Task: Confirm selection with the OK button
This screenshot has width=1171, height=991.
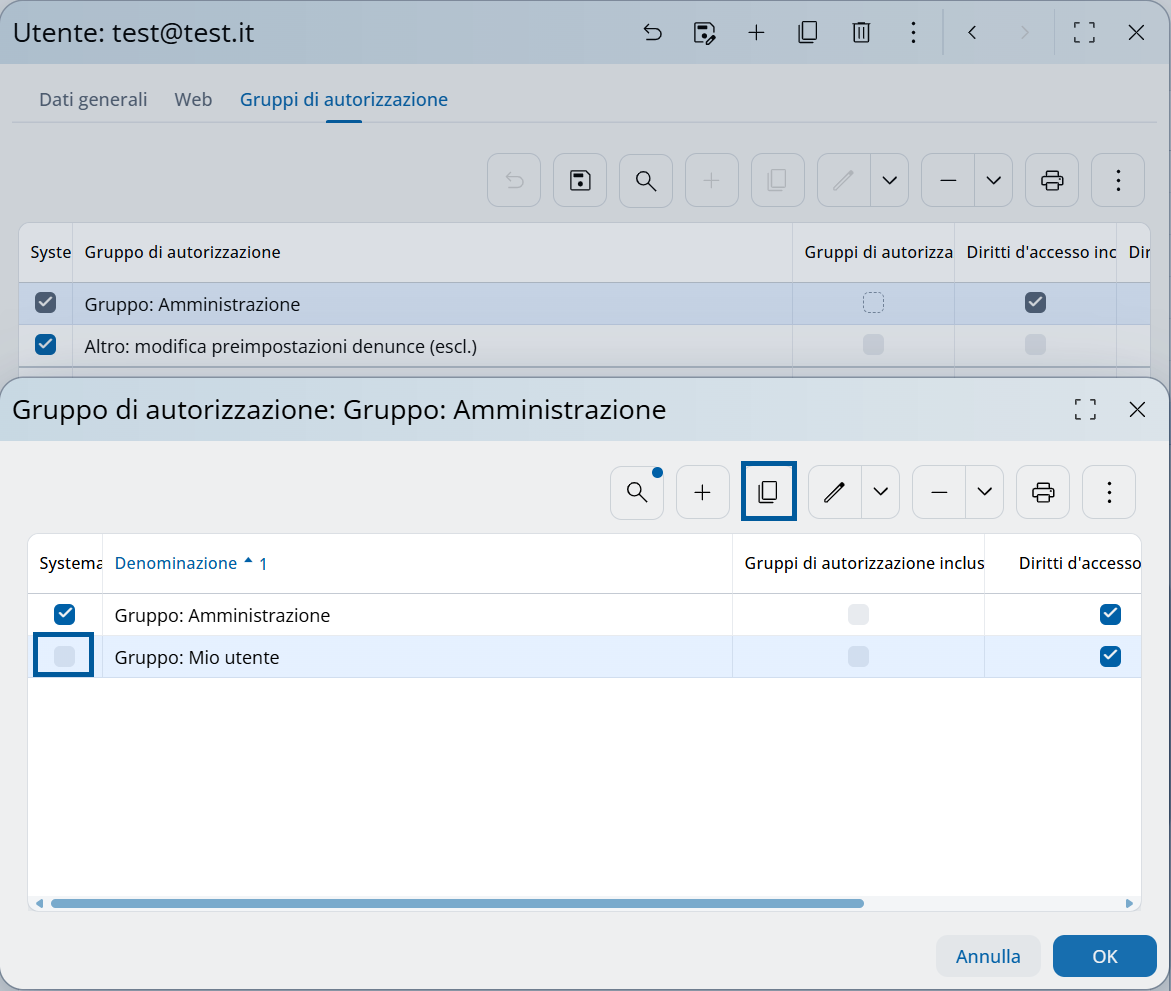Action: 1104,956
